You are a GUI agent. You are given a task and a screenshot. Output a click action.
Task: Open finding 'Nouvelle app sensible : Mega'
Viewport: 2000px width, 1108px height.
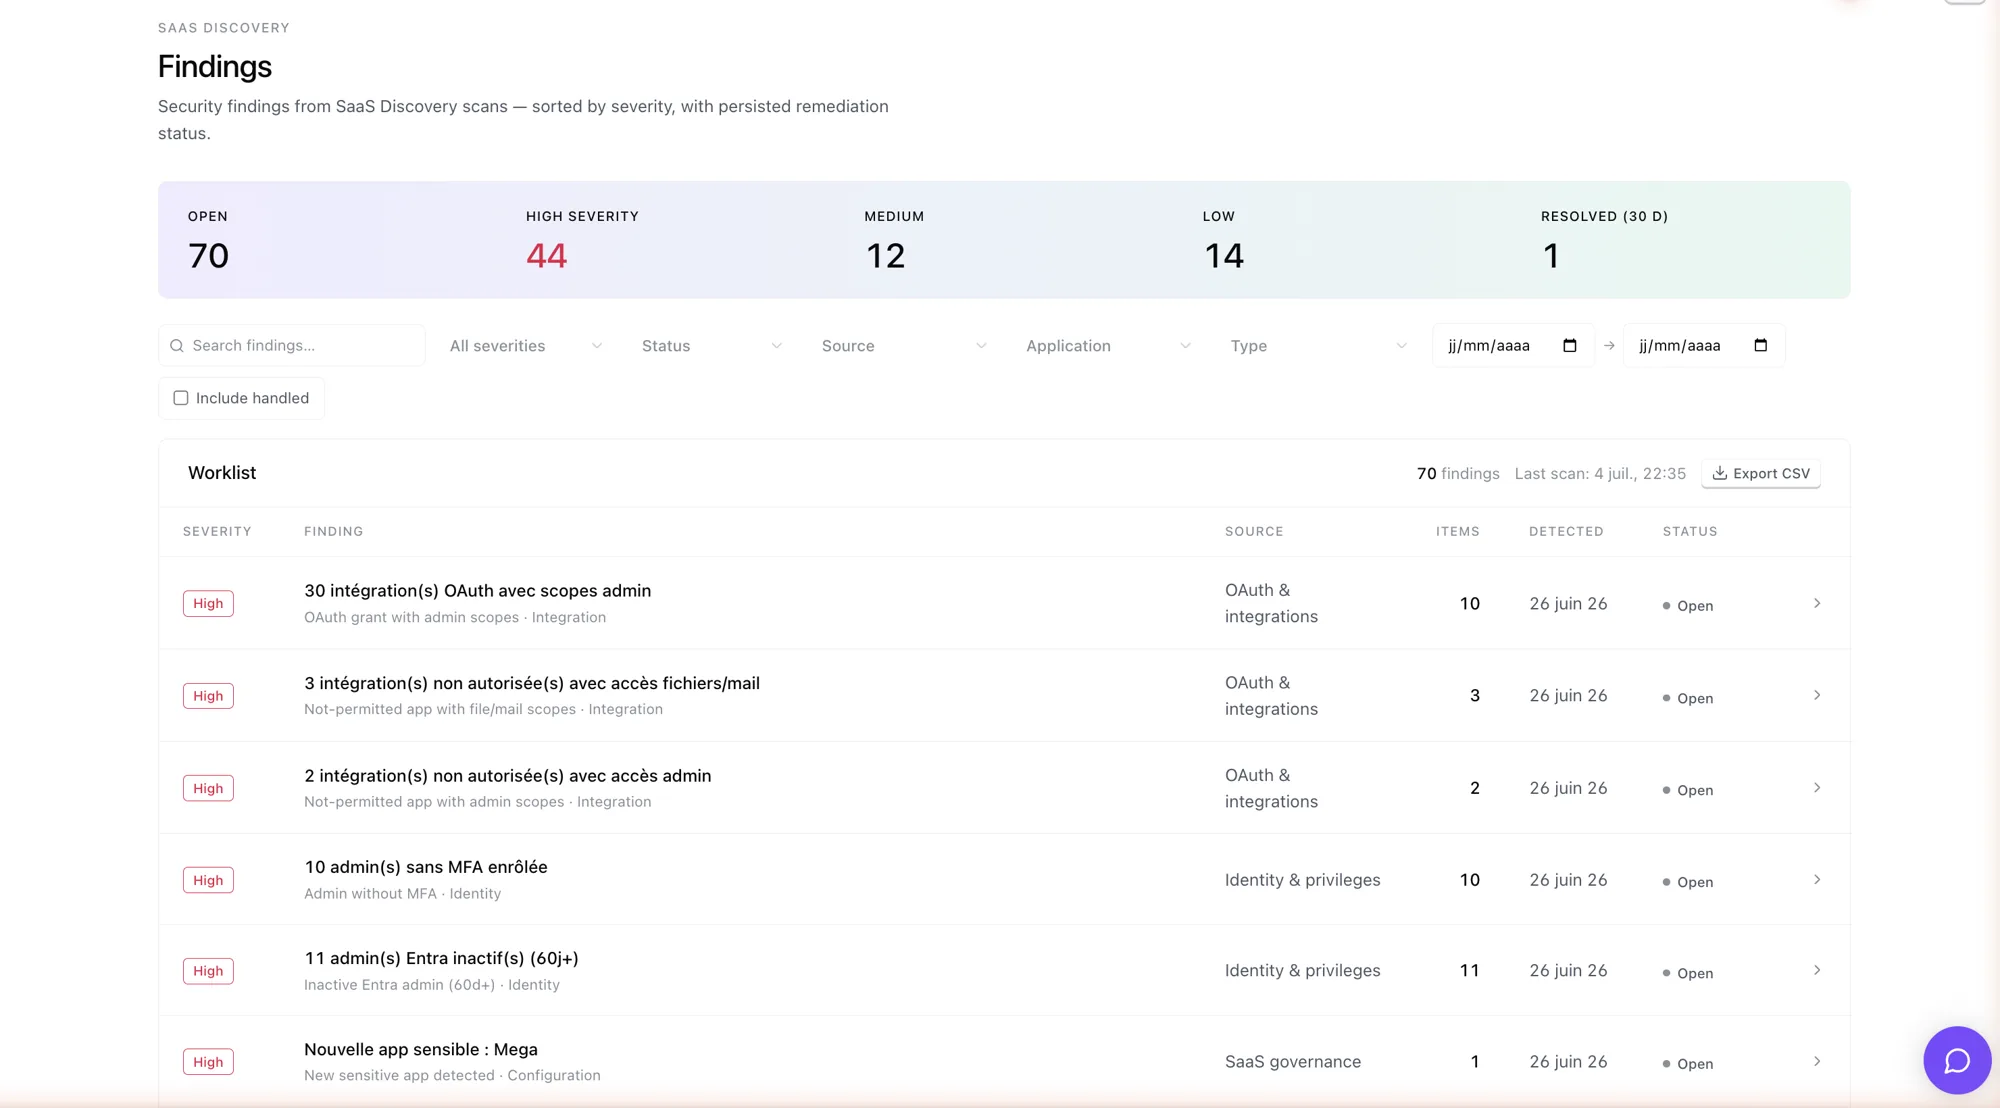421,1049
